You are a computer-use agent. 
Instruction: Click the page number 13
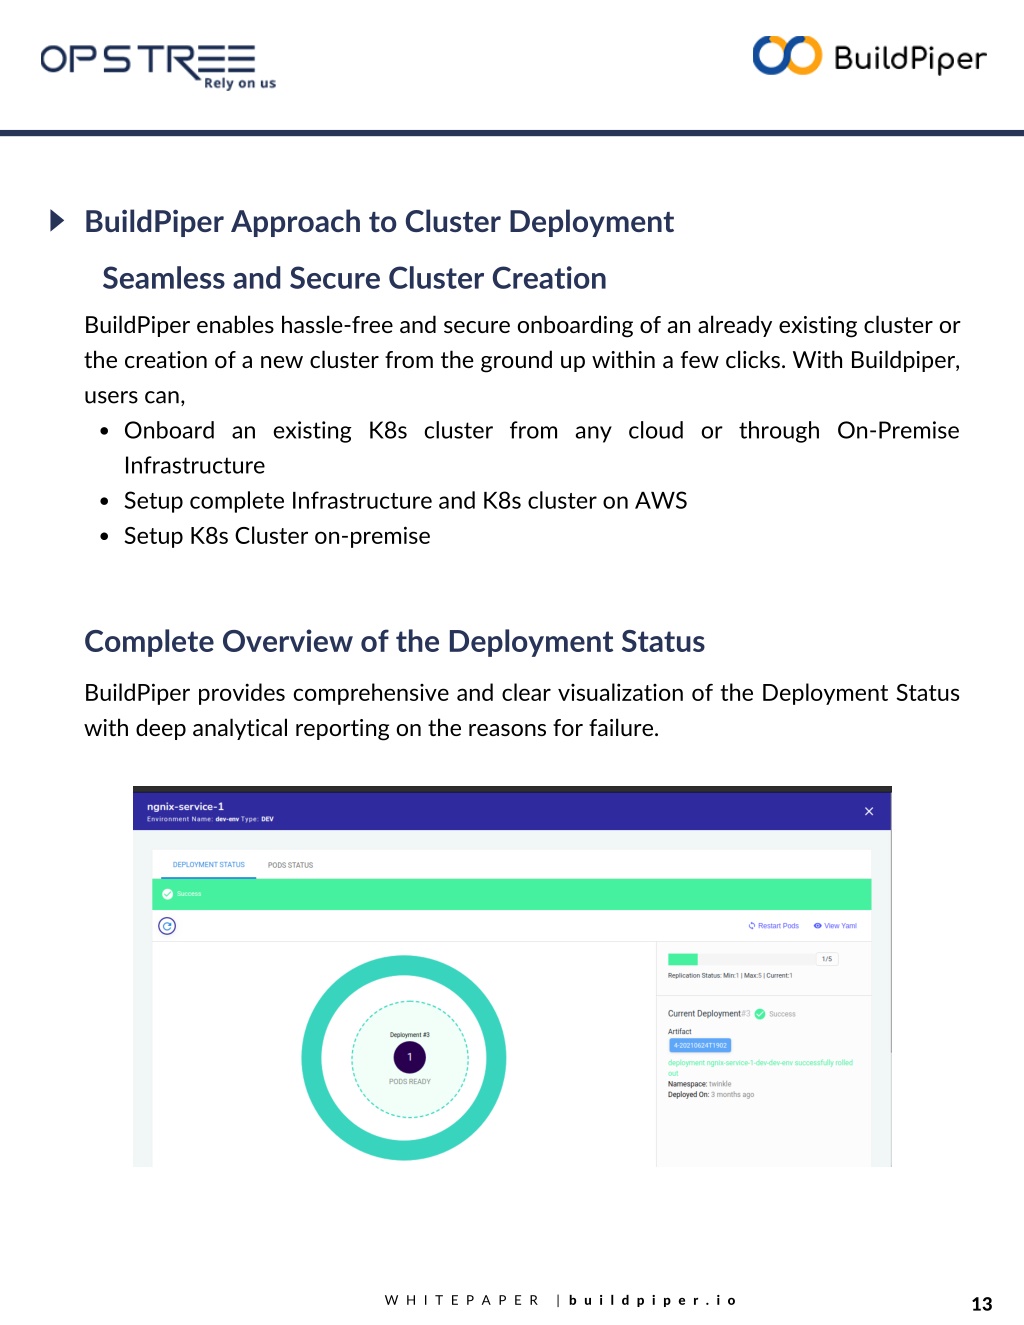tap(982, 1304)
